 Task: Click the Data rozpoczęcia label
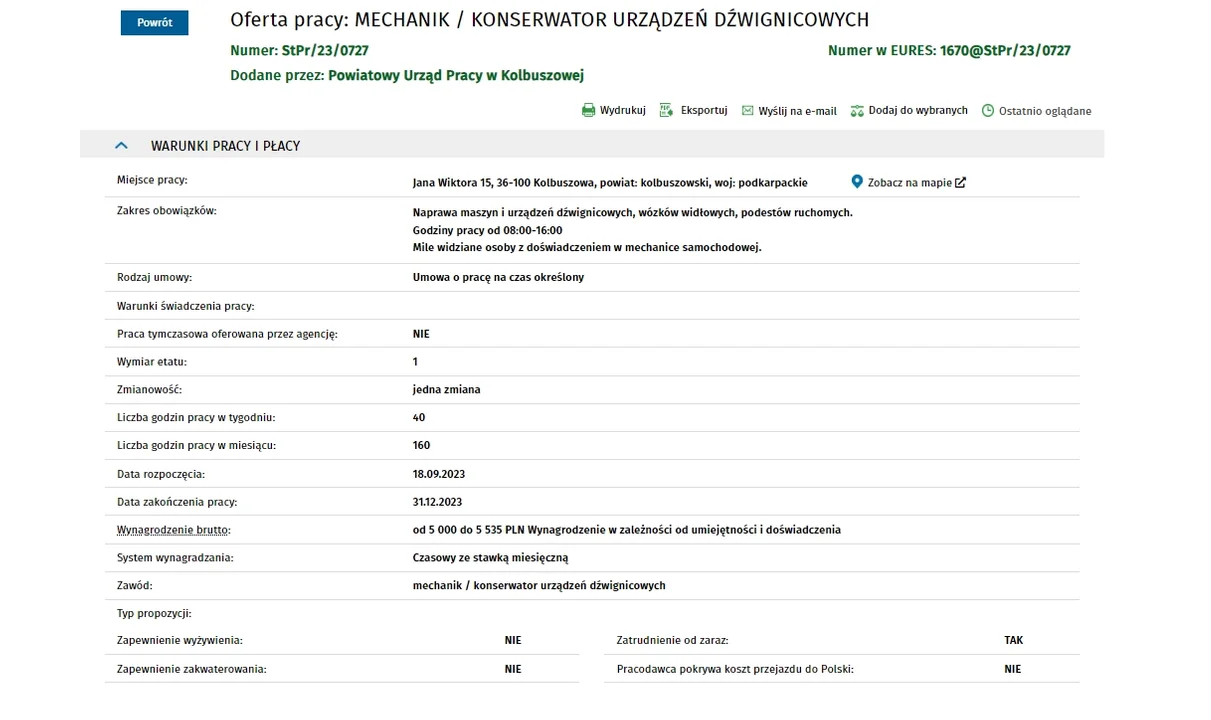pos(161,474)
